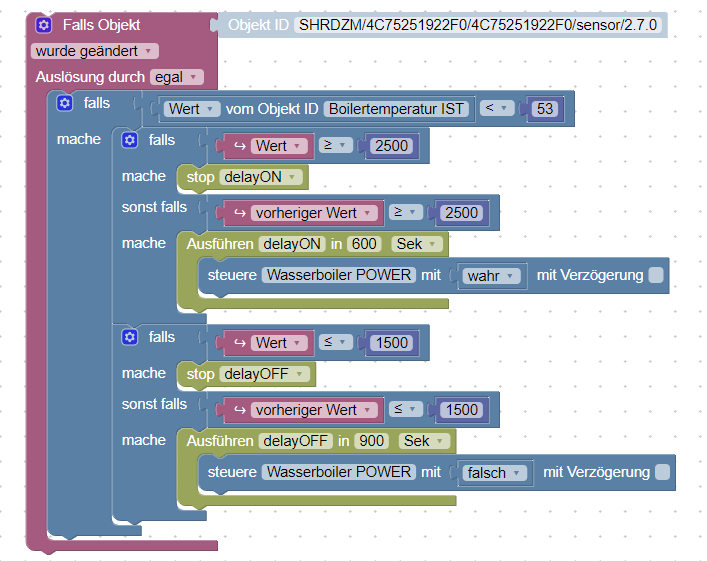The image size is (707, 561).
Task: Open gear settings of falls Wert ≤ 1500 block
Action: [x=130, y=337]
